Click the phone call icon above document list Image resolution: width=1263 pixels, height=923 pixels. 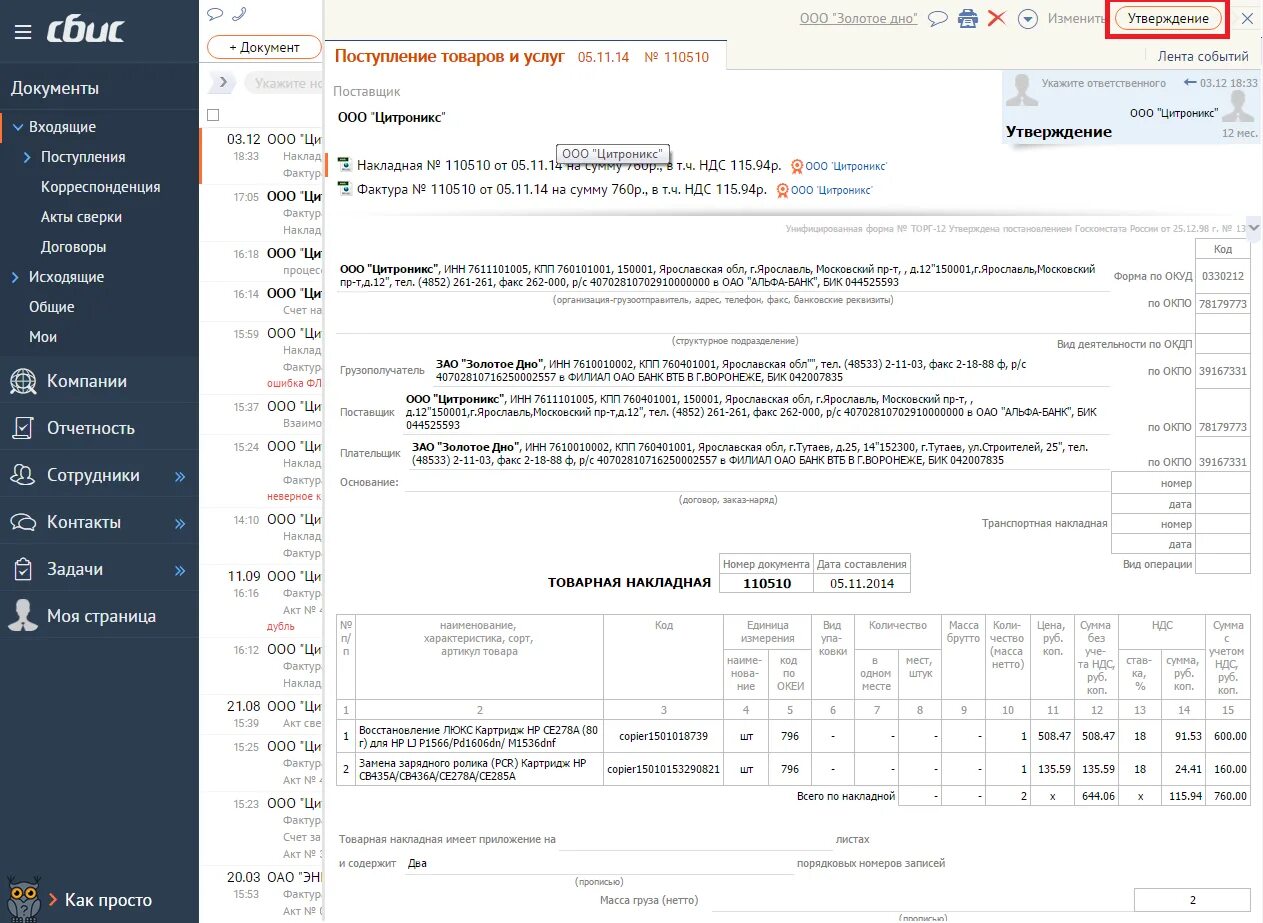[239, 14]
